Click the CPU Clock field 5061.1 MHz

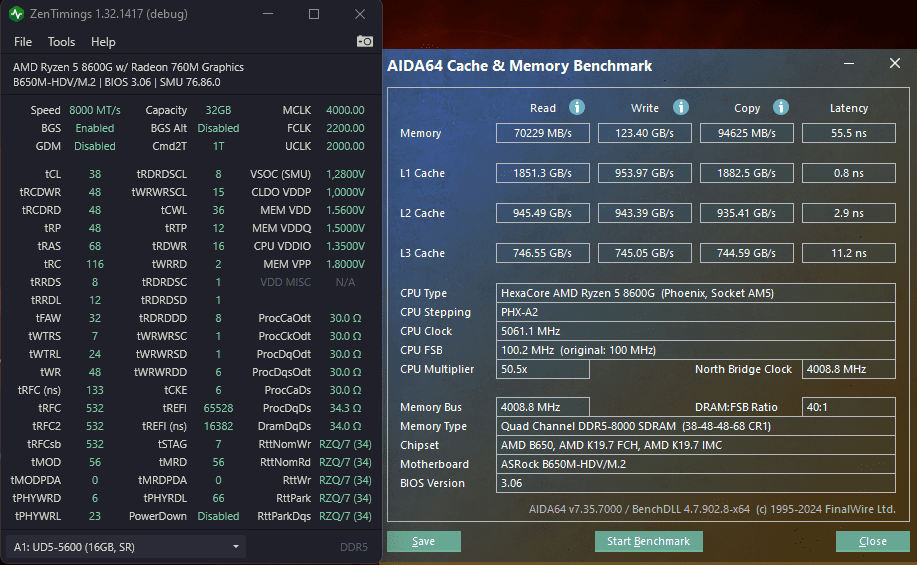(x=695, y=331)
